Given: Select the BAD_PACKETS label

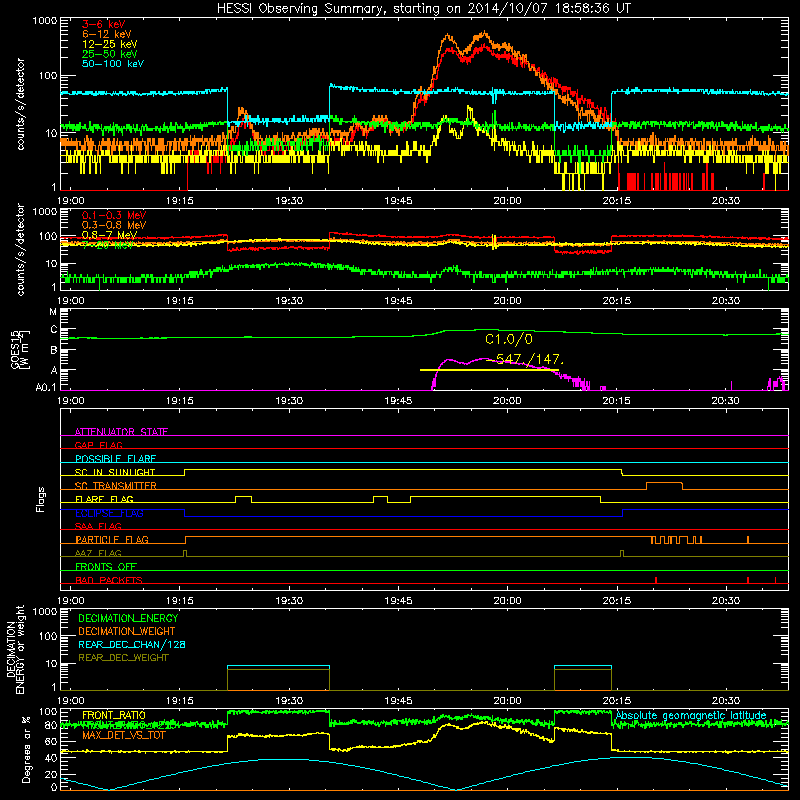Looking at the screenshot, I should 109,580.
